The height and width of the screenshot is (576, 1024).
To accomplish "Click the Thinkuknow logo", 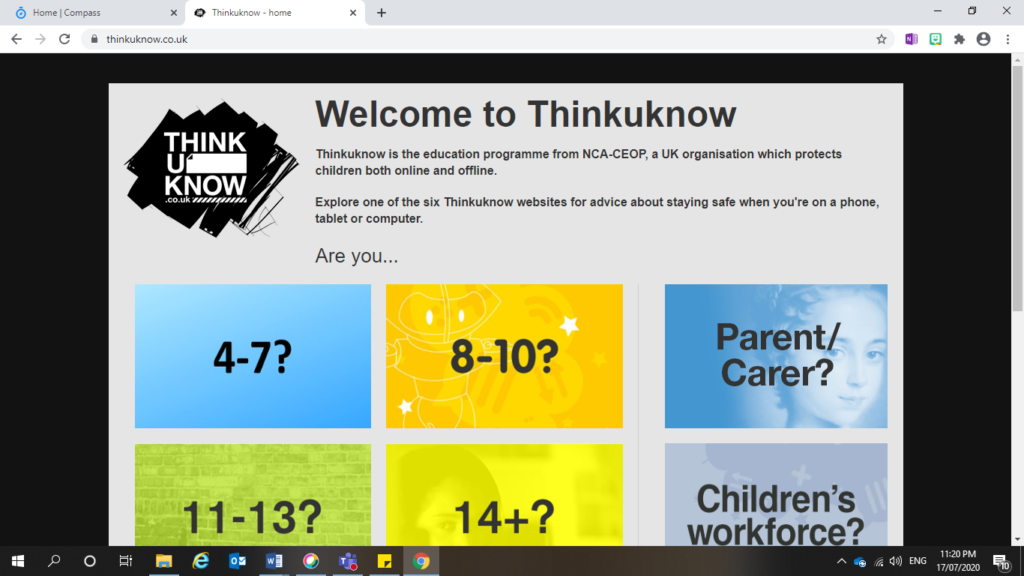I will tap(212, 169).
